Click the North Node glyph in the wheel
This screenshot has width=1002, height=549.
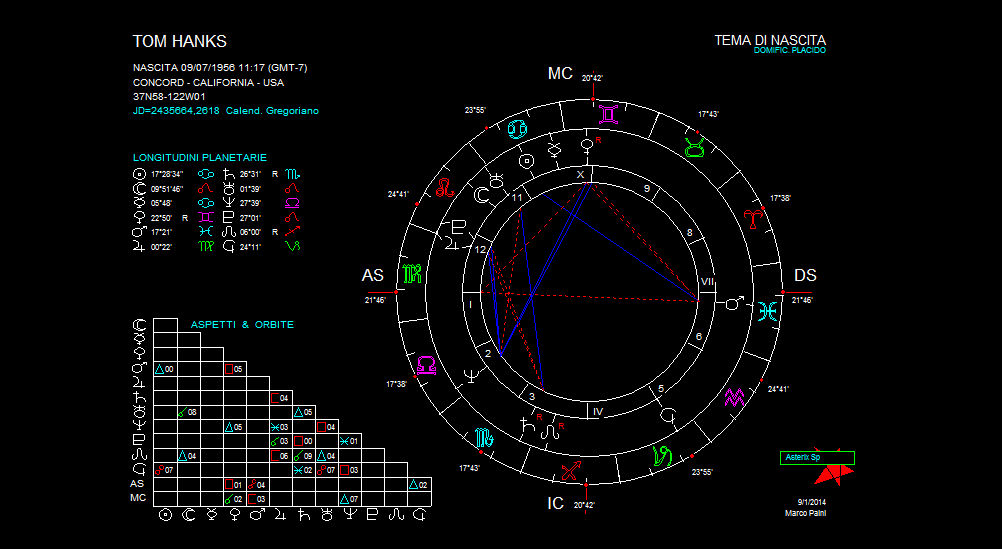click(x=550, y=432)
